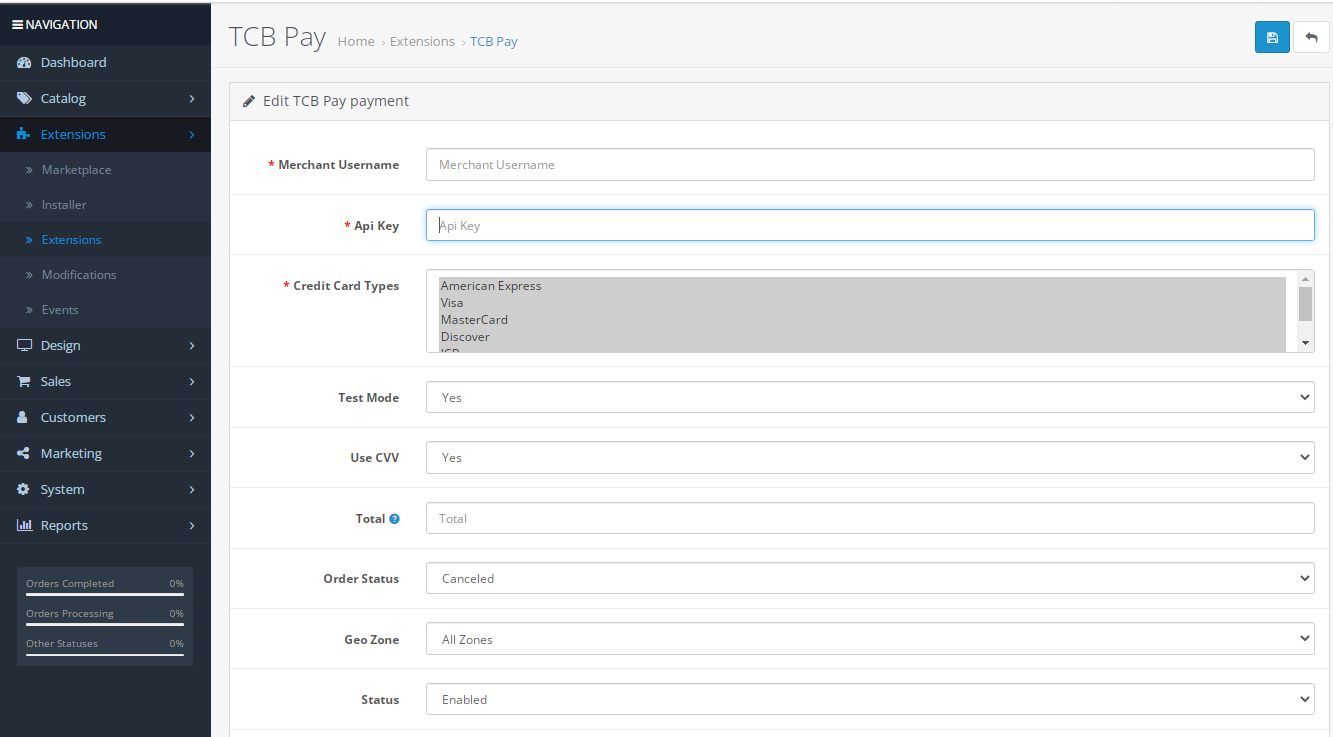Click card types list scroll-up arrow
Image resolution: width=1333 pixels, height=737 pixels.
click(1305, 278)
